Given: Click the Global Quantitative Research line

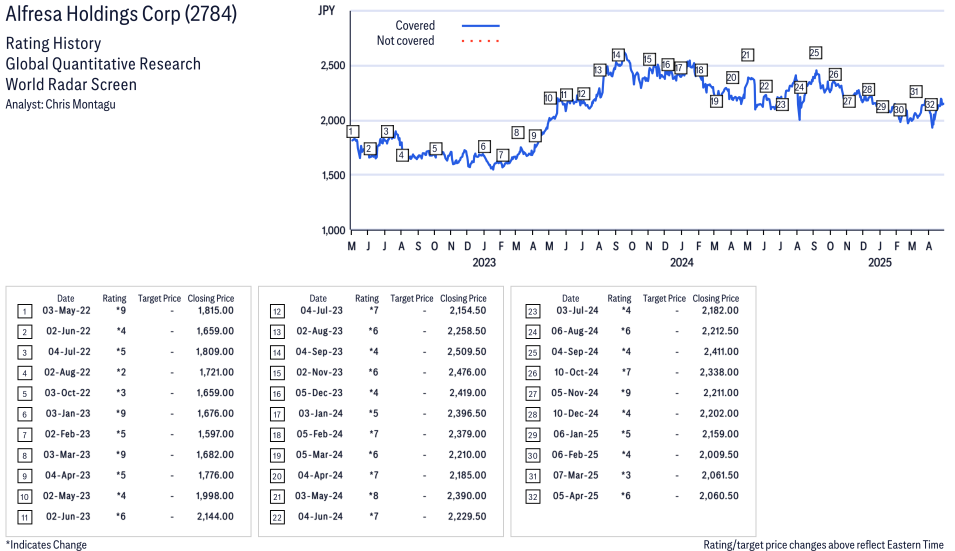Looking at the screenshot, I should pyautogui.click(x=103, y=64).
